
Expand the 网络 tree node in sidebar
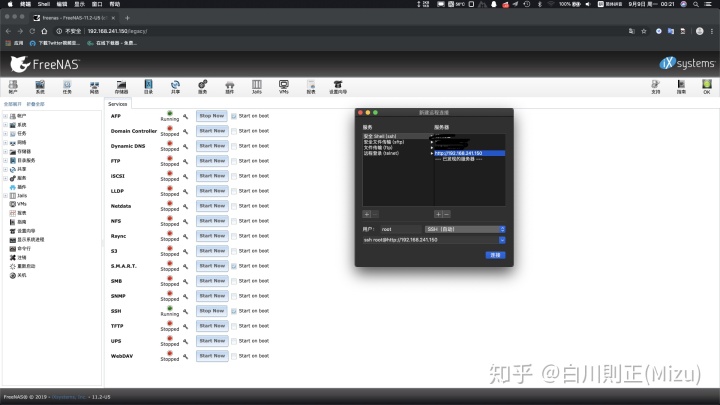point(6,143)
